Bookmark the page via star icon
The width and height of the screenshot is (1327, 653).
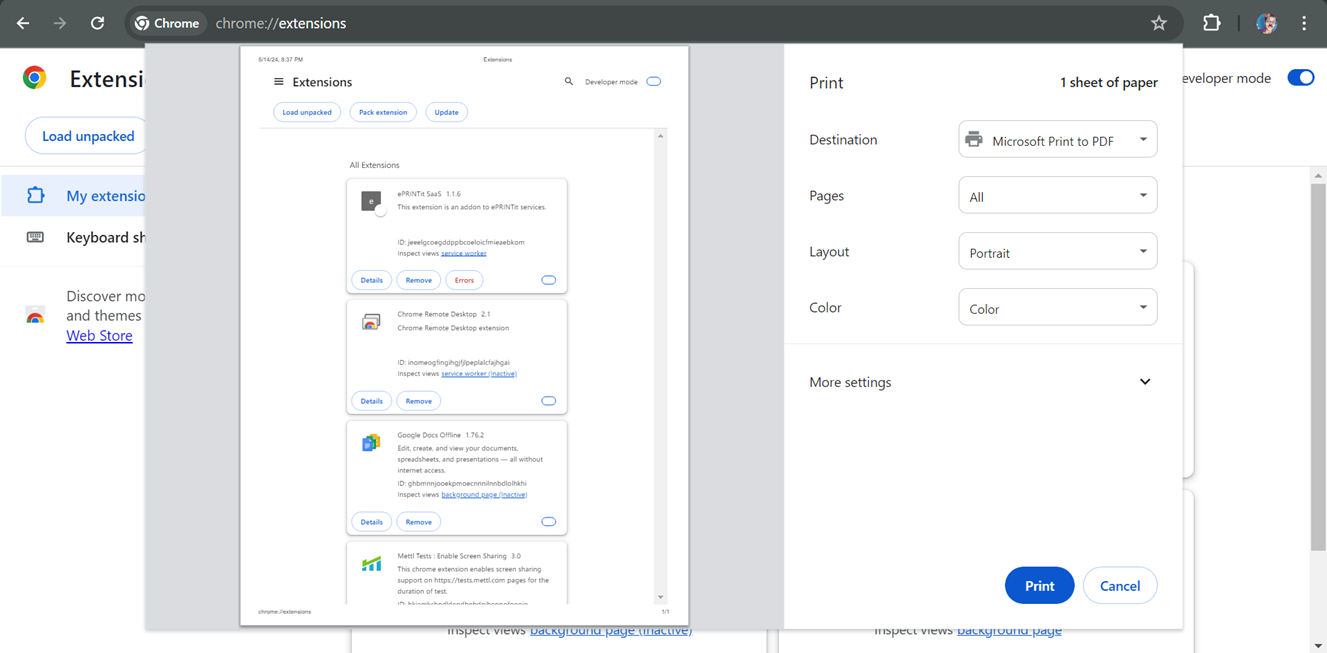1159,22
